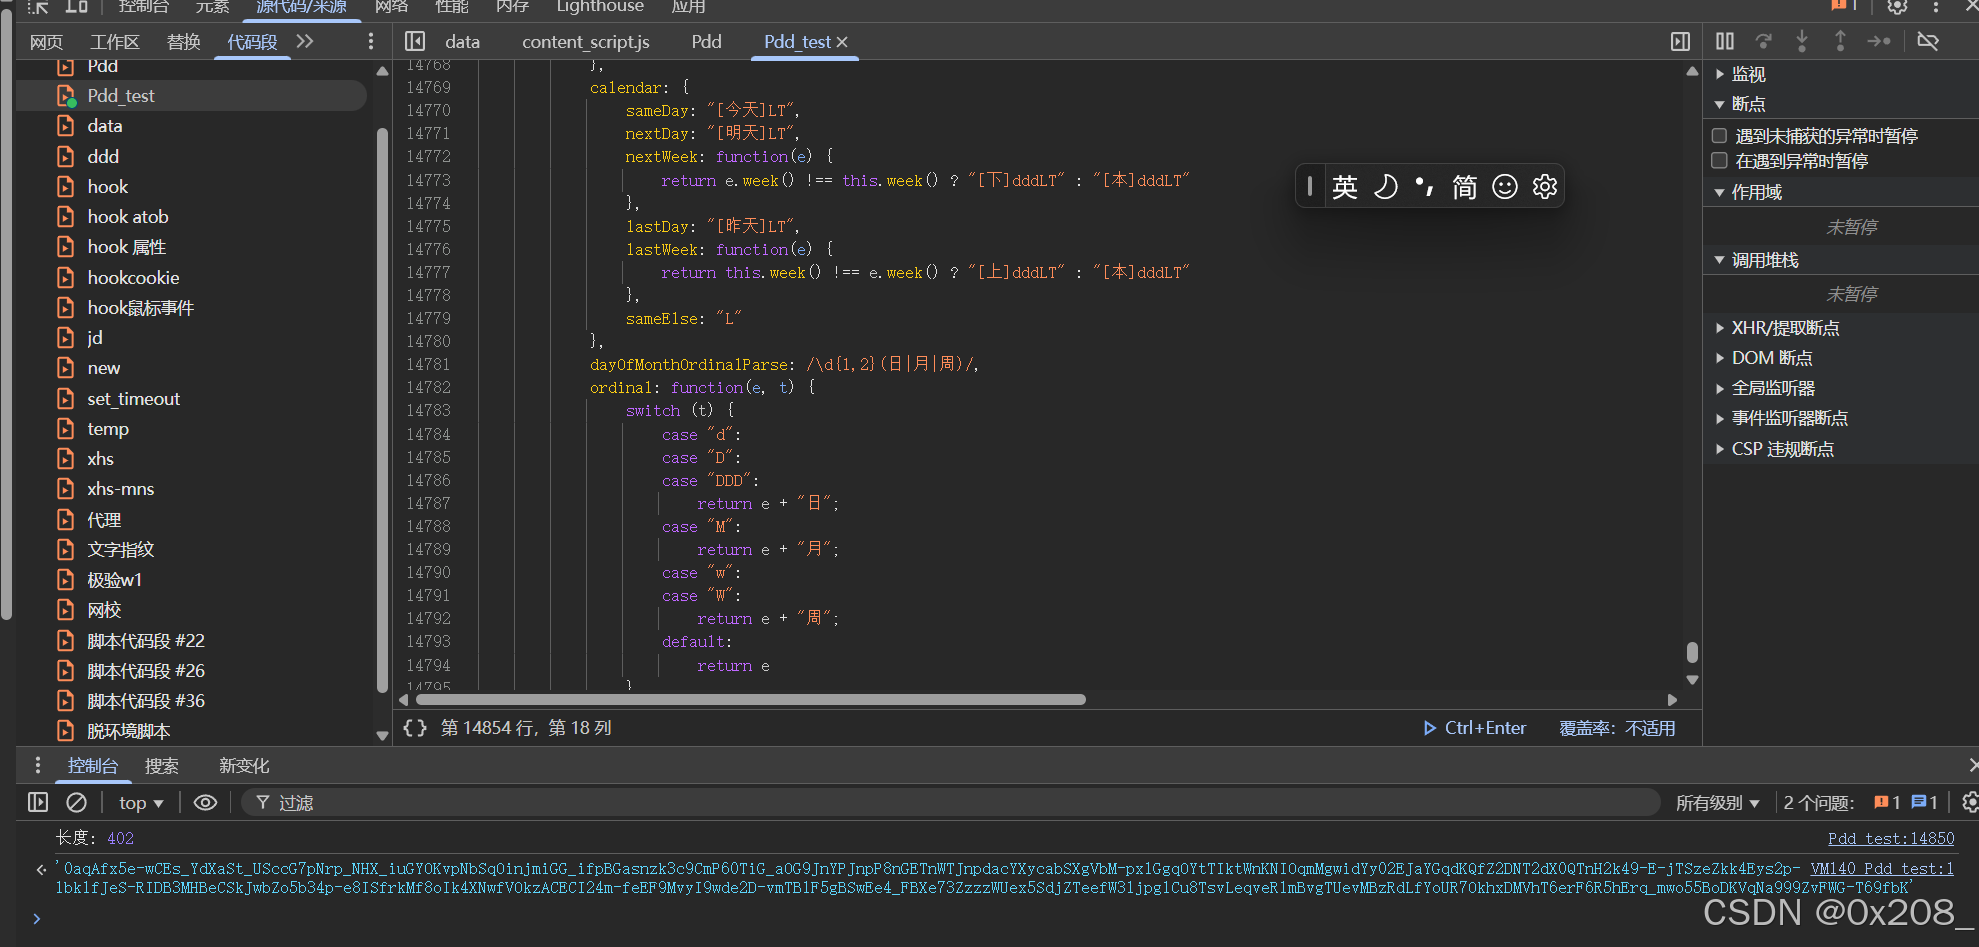Open IME emoji panel
This screenshot has width=1979, height=947.
[x=1505, y=187]
